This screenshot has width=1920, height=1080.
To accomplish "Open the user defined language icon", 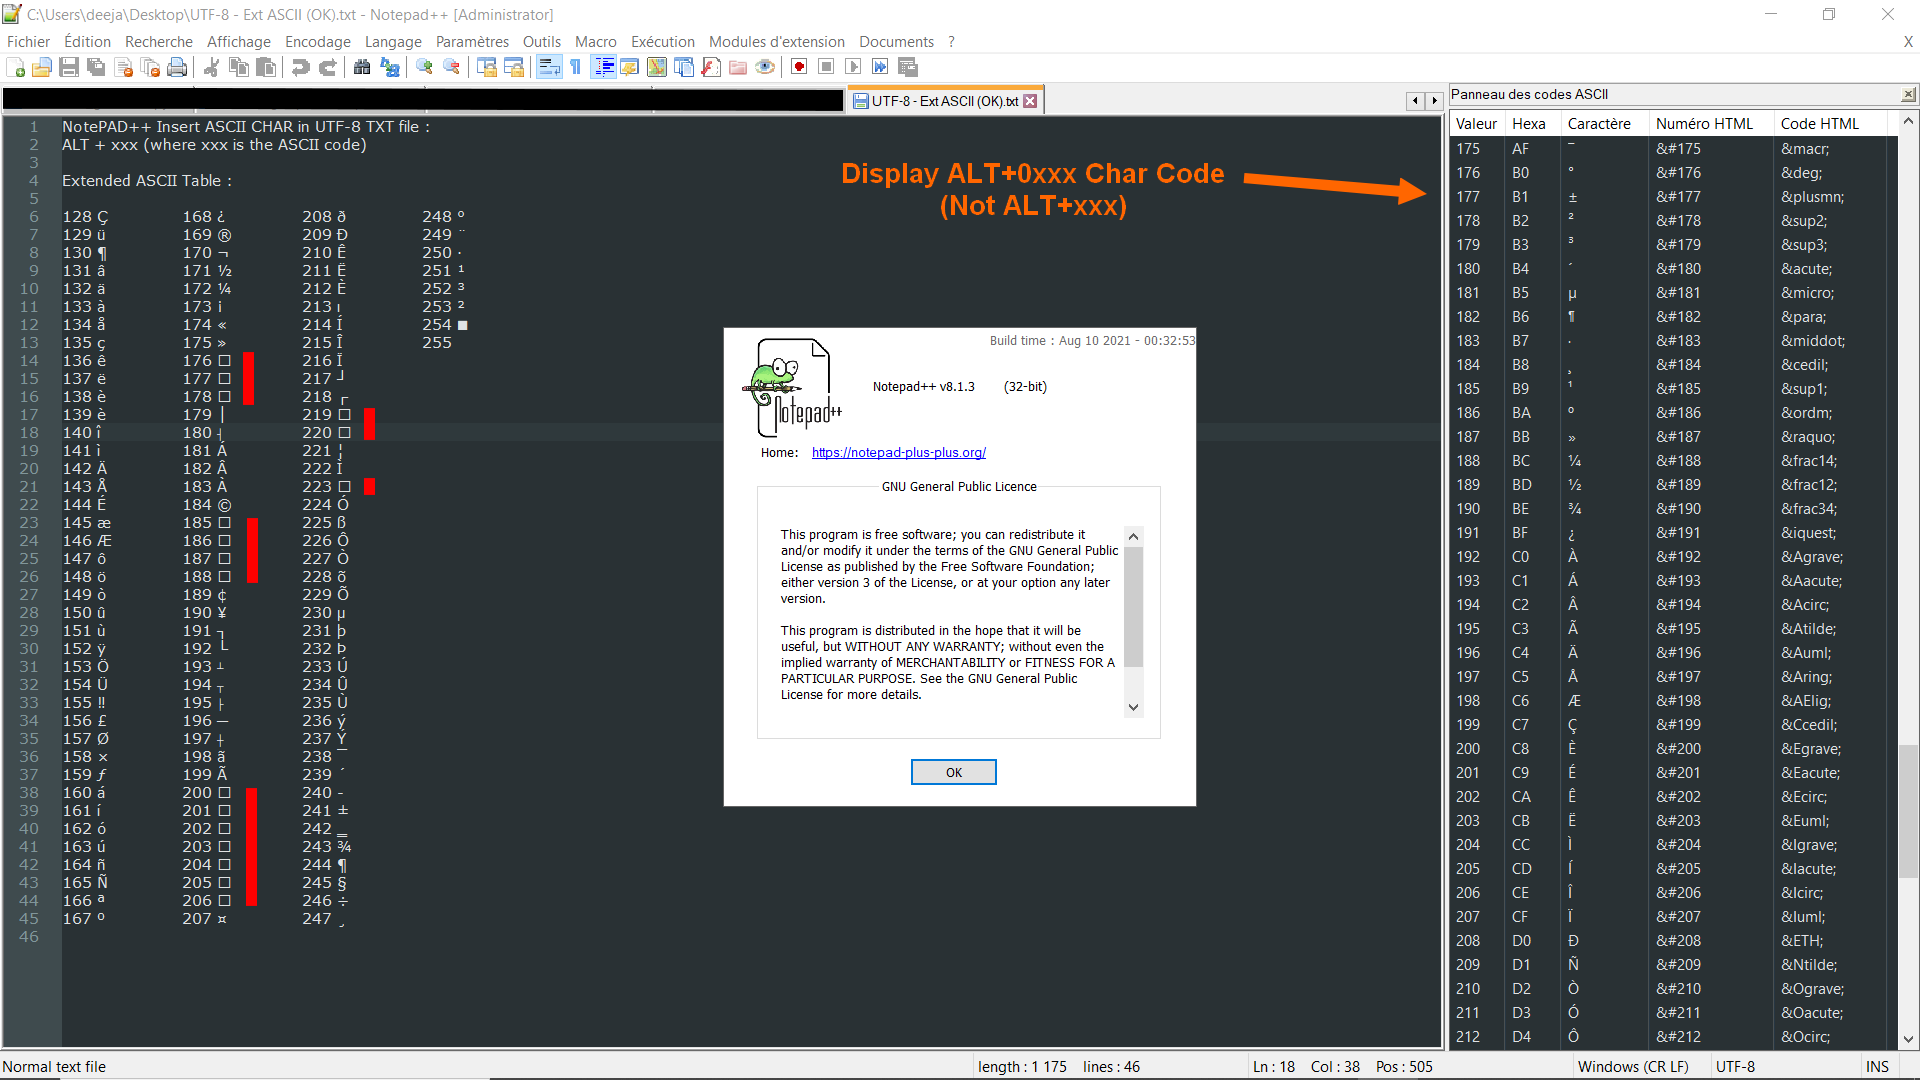I will coord(630,67).
